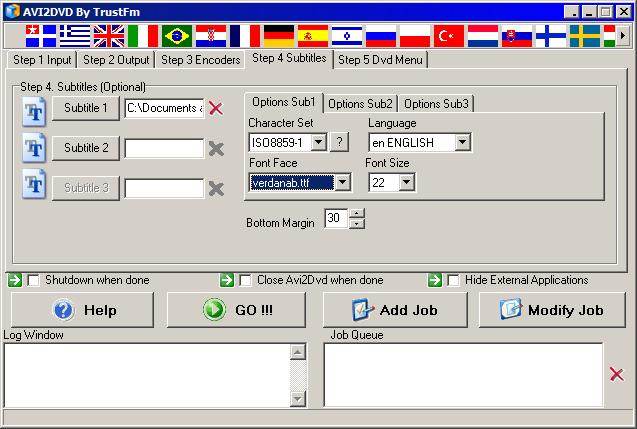Select the French flag language
Image resolution: width=637 pixels, height=429 pixels.
(245, 36)
